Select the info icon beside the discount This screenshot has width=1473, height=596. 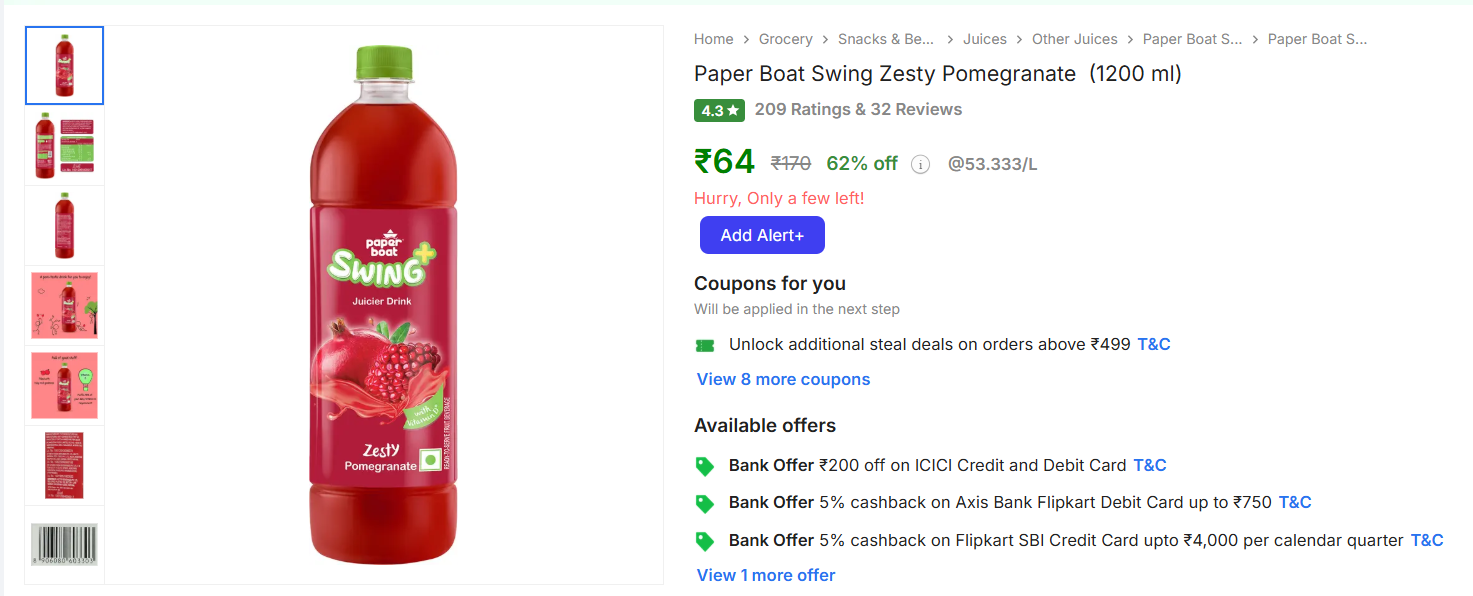point(920,164)
